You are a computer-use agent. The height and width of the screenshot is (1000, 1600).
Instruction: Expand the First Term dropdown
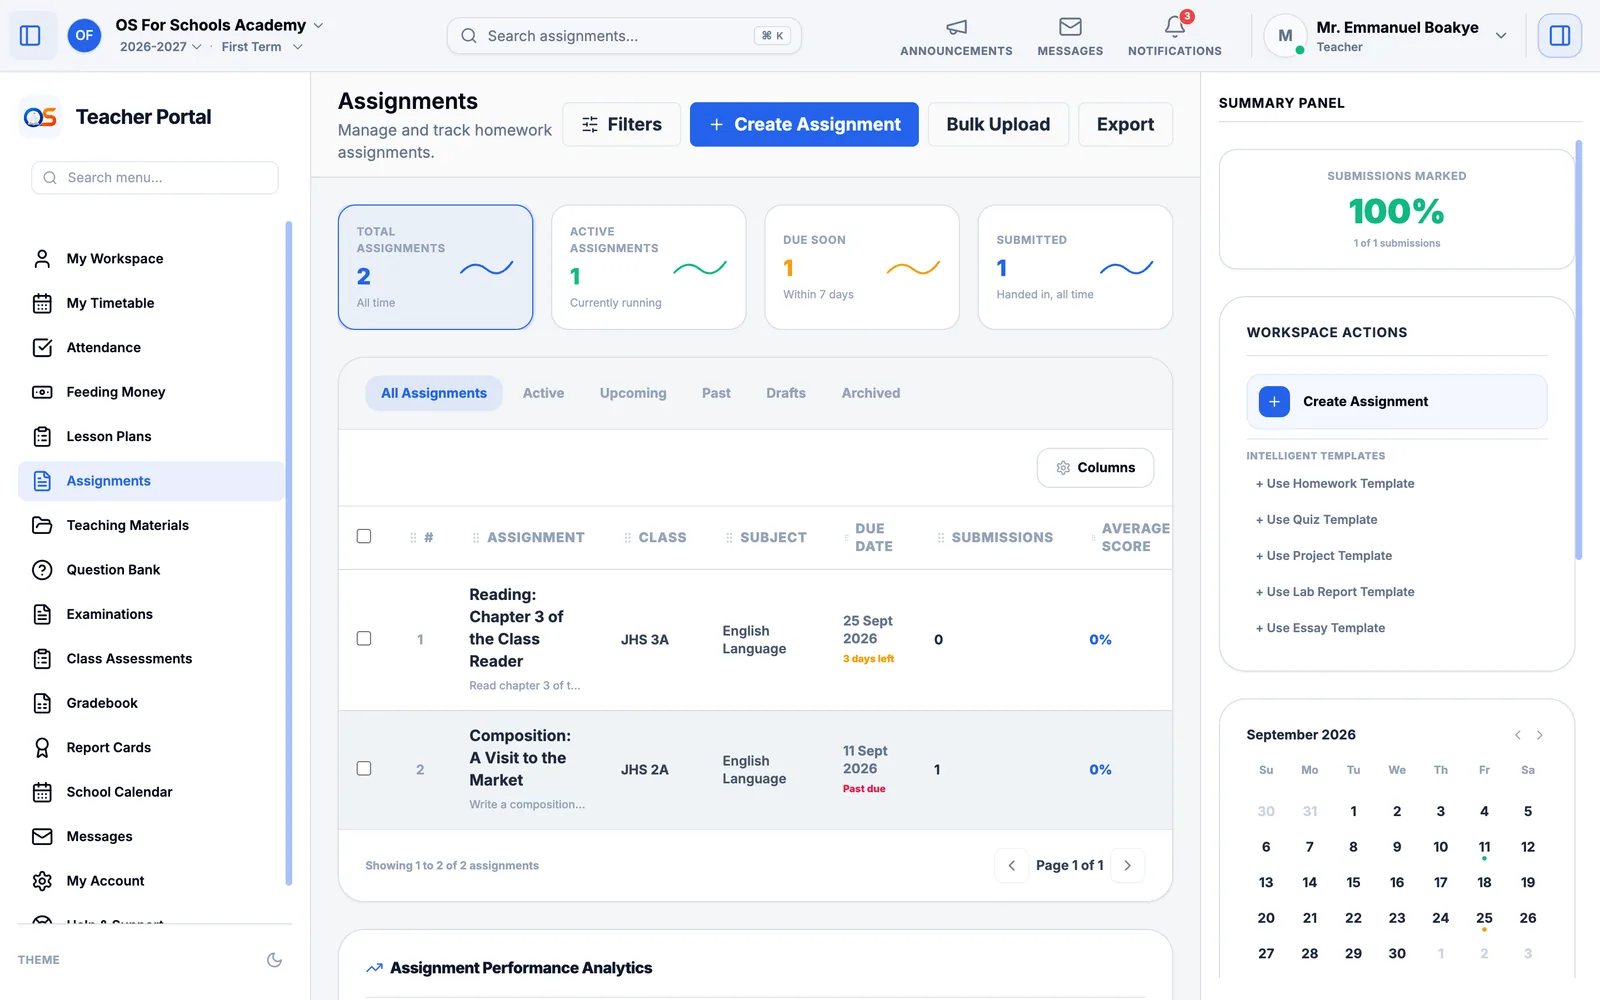[x=262, y=47]
